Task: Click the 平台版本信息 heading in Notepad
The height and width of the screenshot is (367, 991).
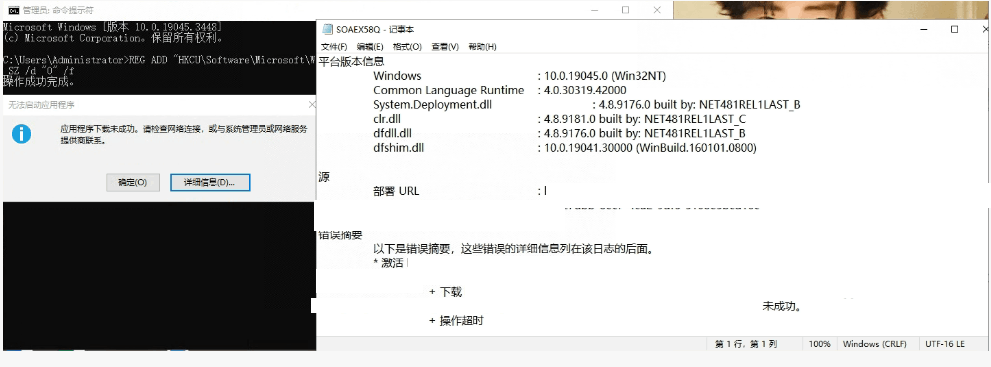Action: 351,62
